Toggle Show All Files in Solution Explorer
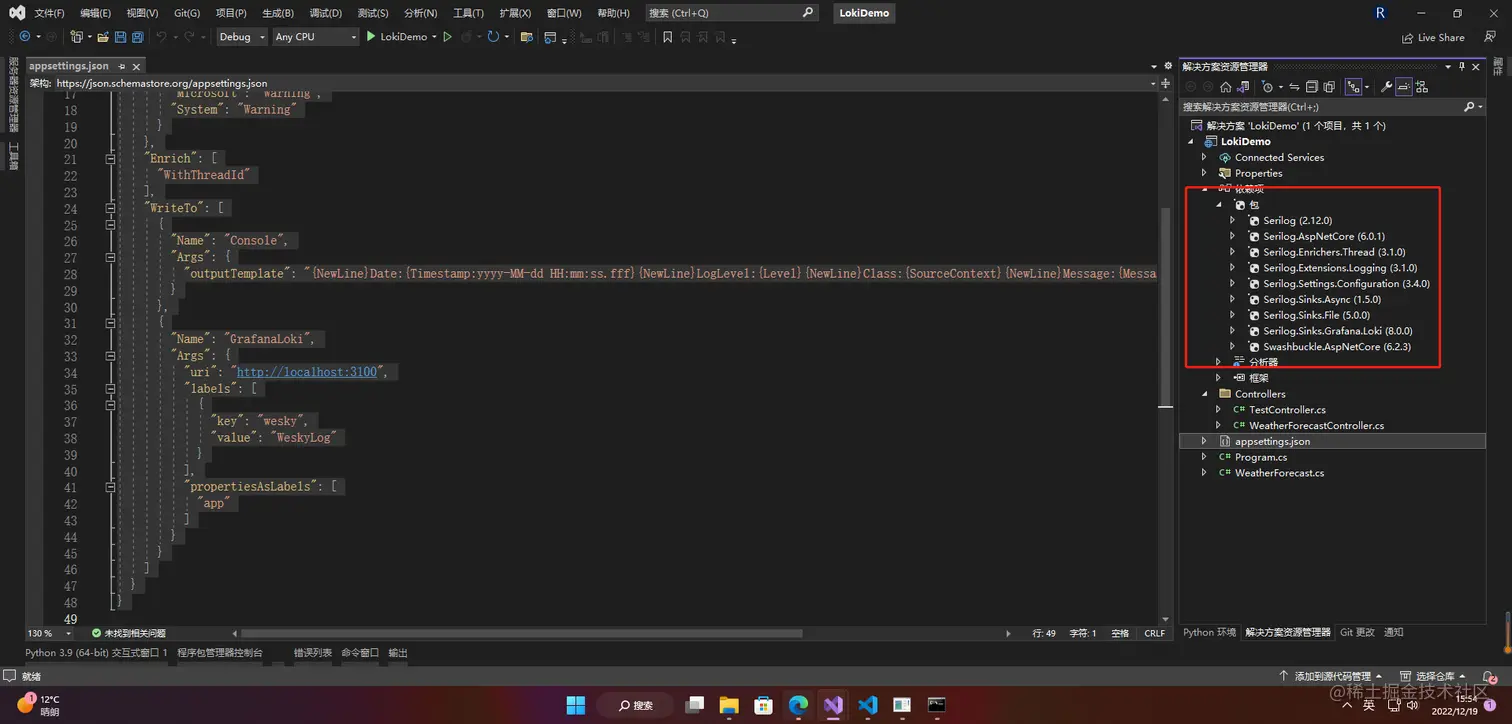 (1329, 87)
